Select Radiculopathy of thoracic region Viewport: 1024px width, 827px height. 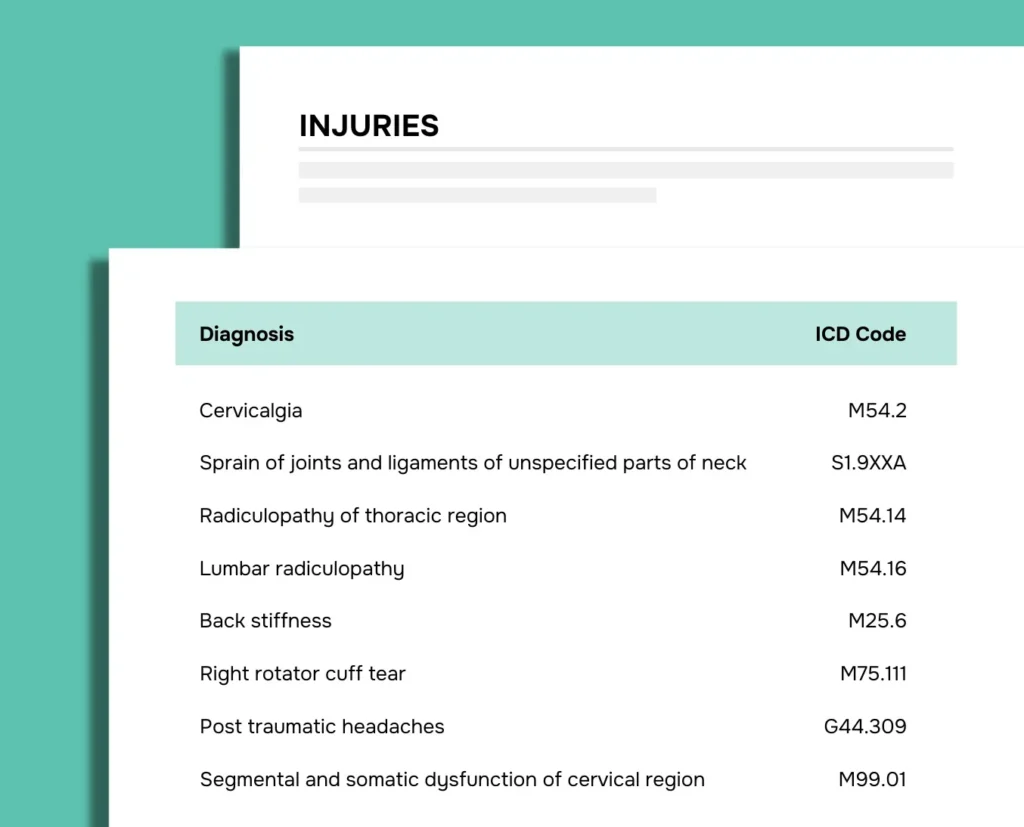(x=353, y=516)
